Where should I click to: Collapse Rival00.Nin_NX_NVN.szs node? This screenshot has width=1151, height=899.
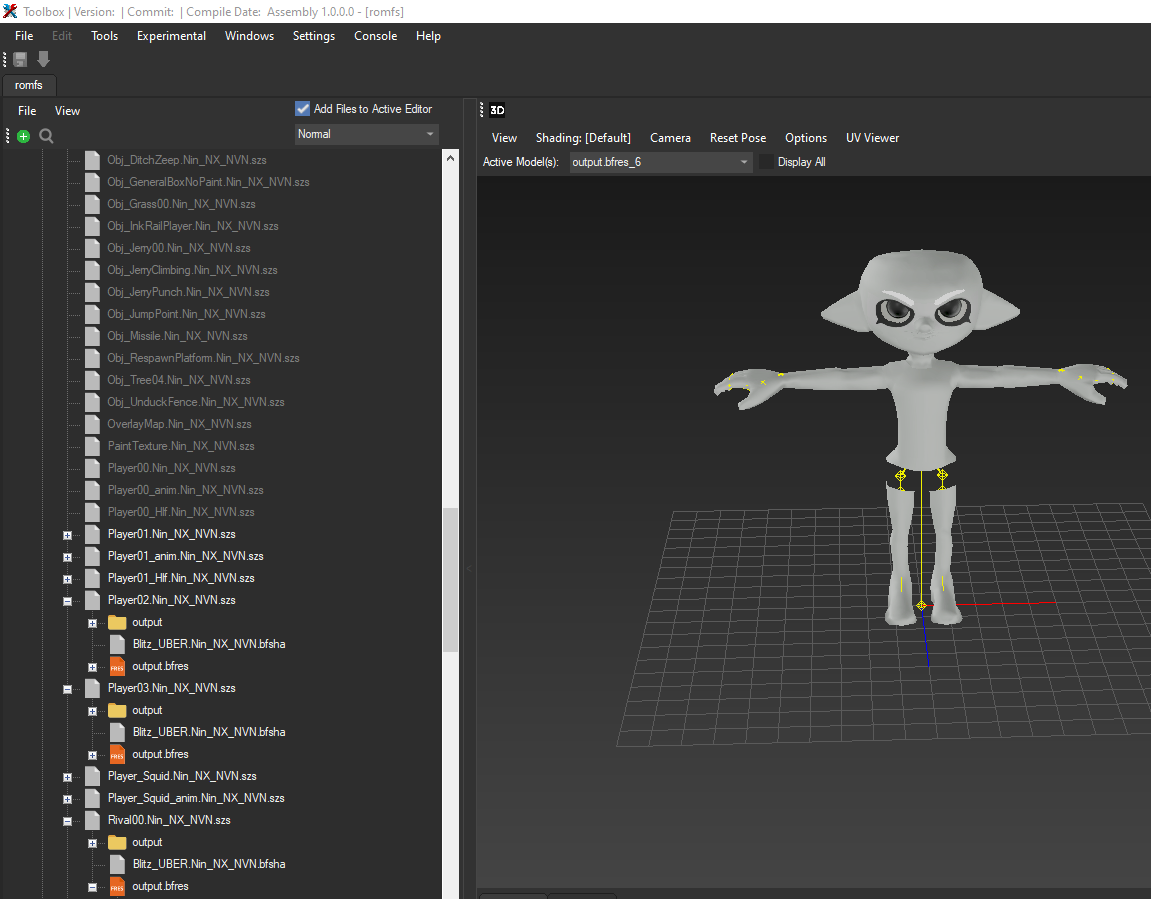68,821
